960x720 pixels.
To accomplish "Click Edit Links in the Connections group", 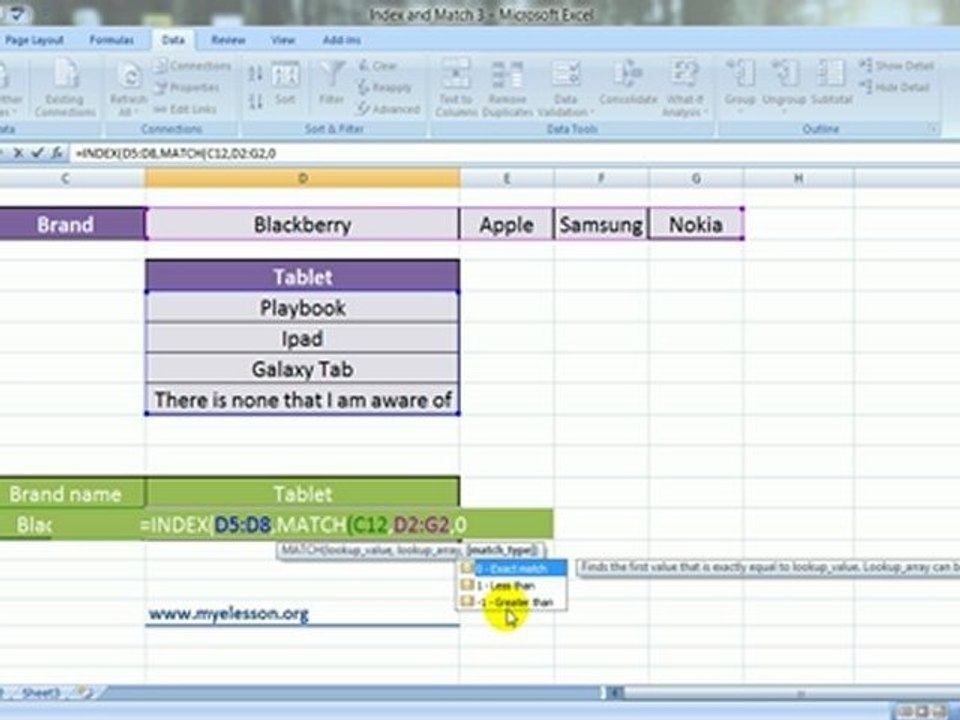I will pyautogui.click(x=185, y=109).
